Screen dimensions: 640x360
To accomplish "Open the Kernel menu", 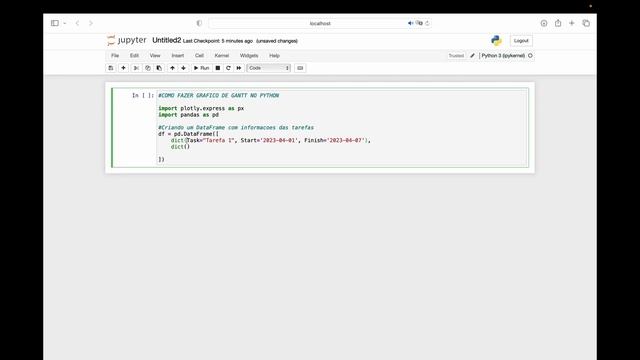I will [222, 56].
